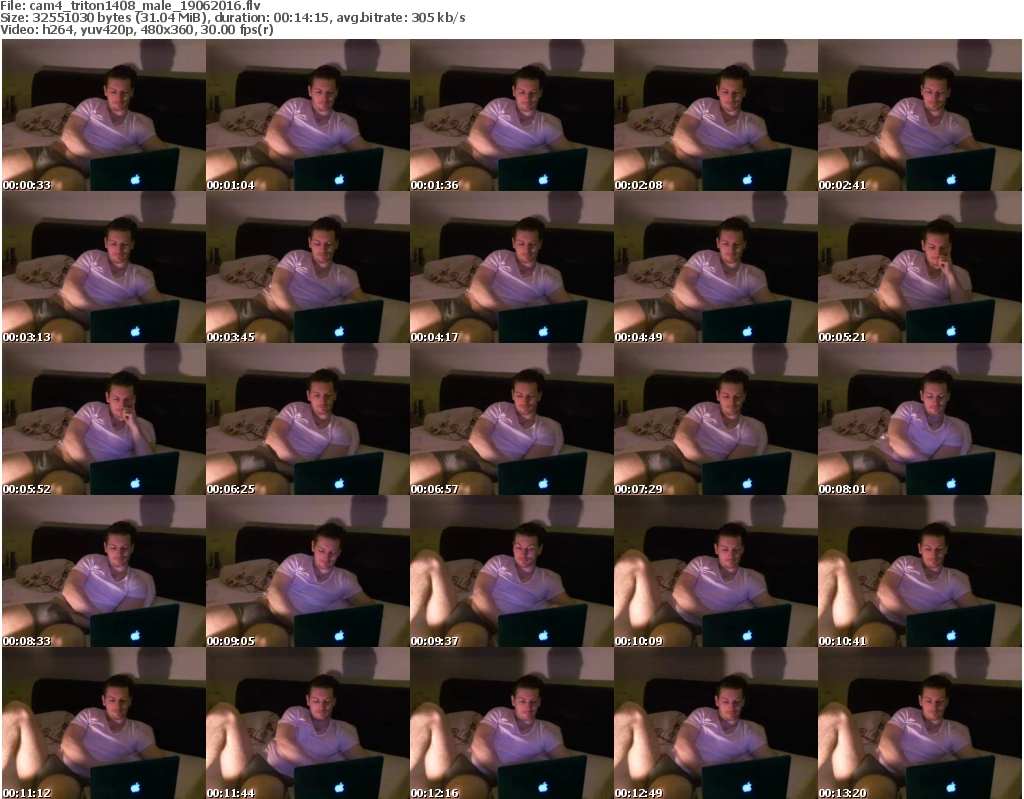Select the thumbnail timestamped 00:02:08
Screen dimensions: 1024x799
coord(716,115)
